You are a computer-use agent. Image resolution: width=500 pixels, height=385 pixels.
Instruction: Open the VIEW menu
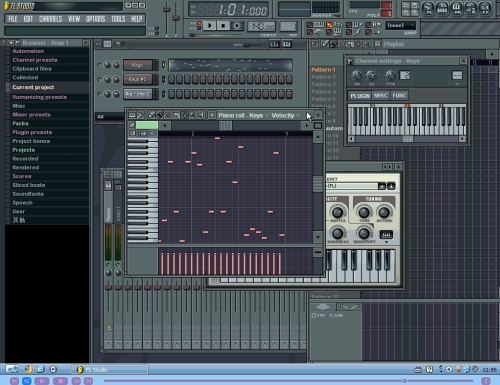(x=74, y=19)
